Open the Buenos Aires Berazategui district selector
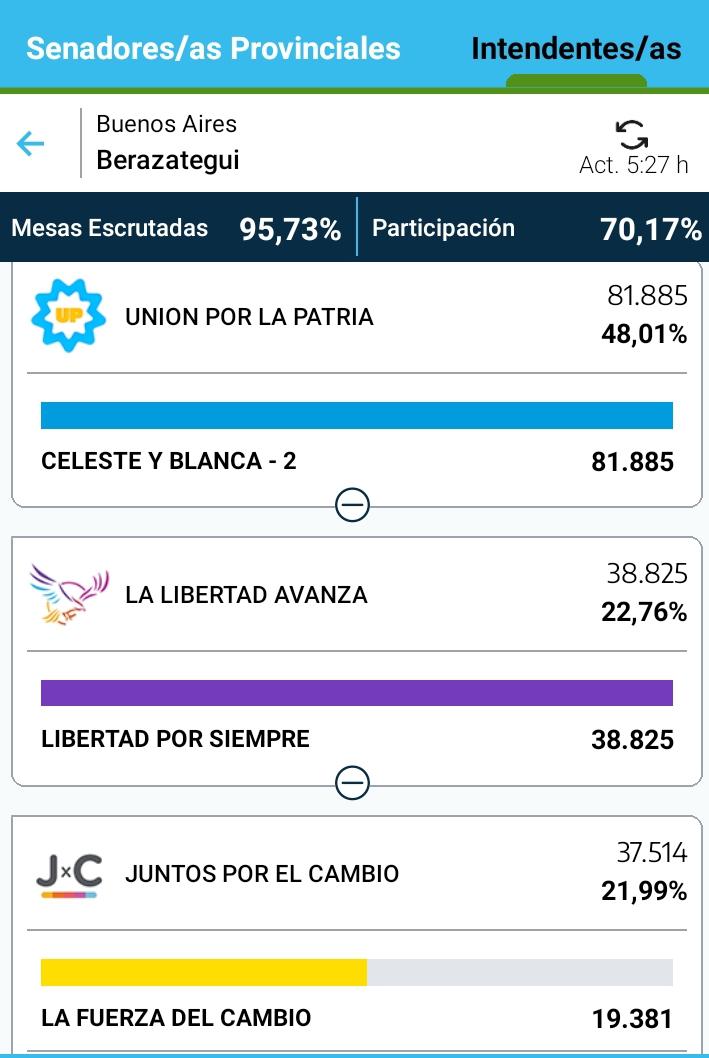The image size is (709, 1058). (x=168, y=143)
